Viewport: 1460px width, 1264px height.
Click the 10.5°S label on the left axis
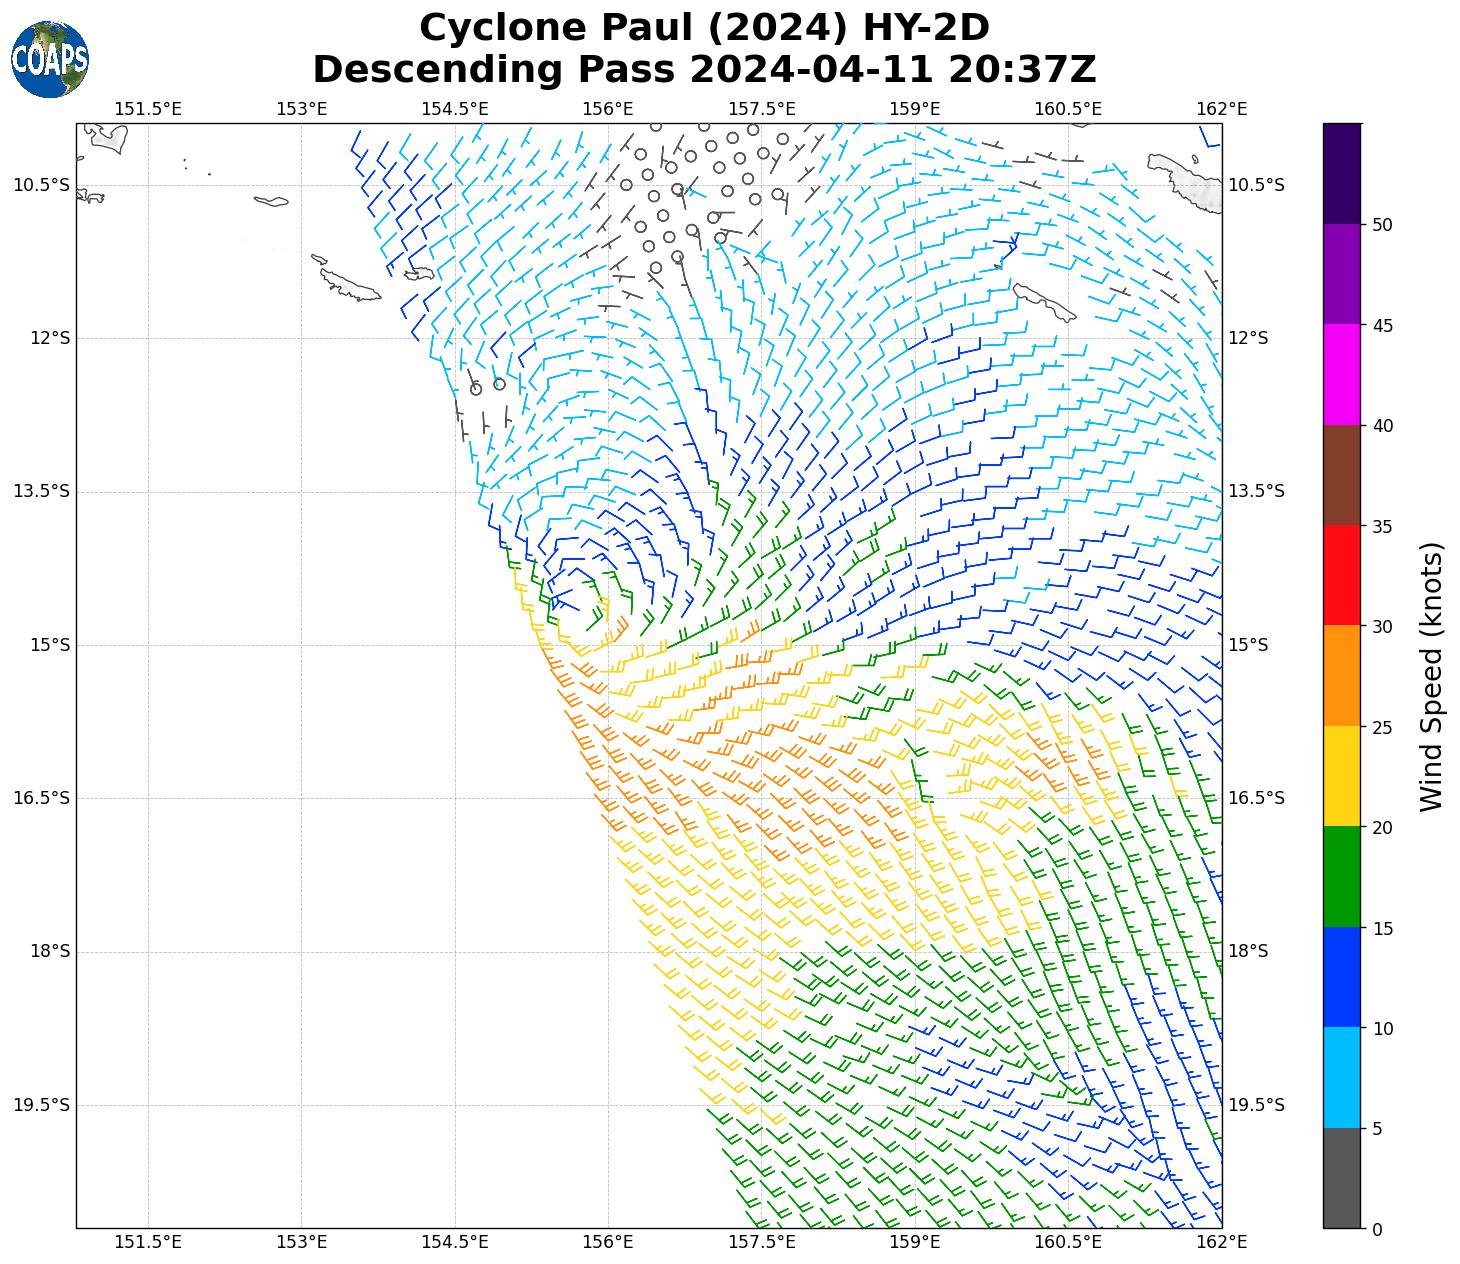(x=42, y=185)
